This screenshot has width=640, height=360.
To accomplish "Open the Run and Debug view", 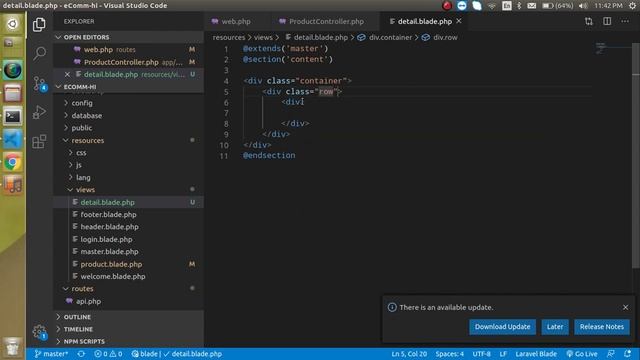I will pyautogui.click(x=39, y=112).
